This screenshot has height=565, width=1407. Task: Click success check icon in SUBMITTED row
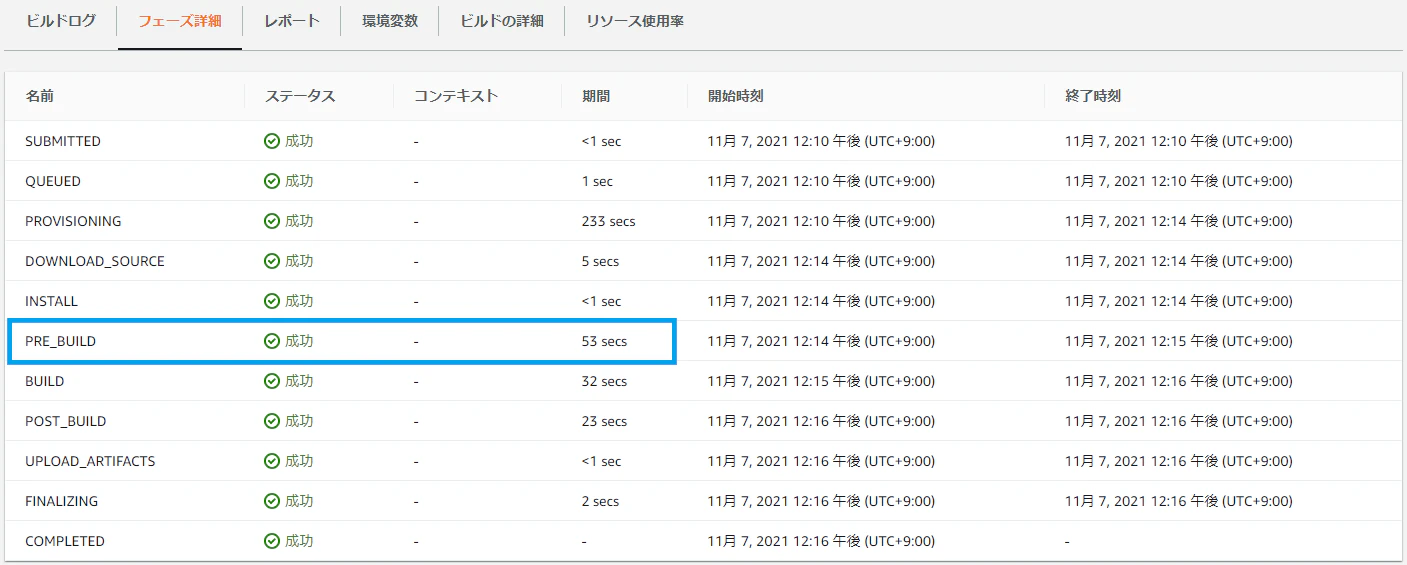click(272, 141)
